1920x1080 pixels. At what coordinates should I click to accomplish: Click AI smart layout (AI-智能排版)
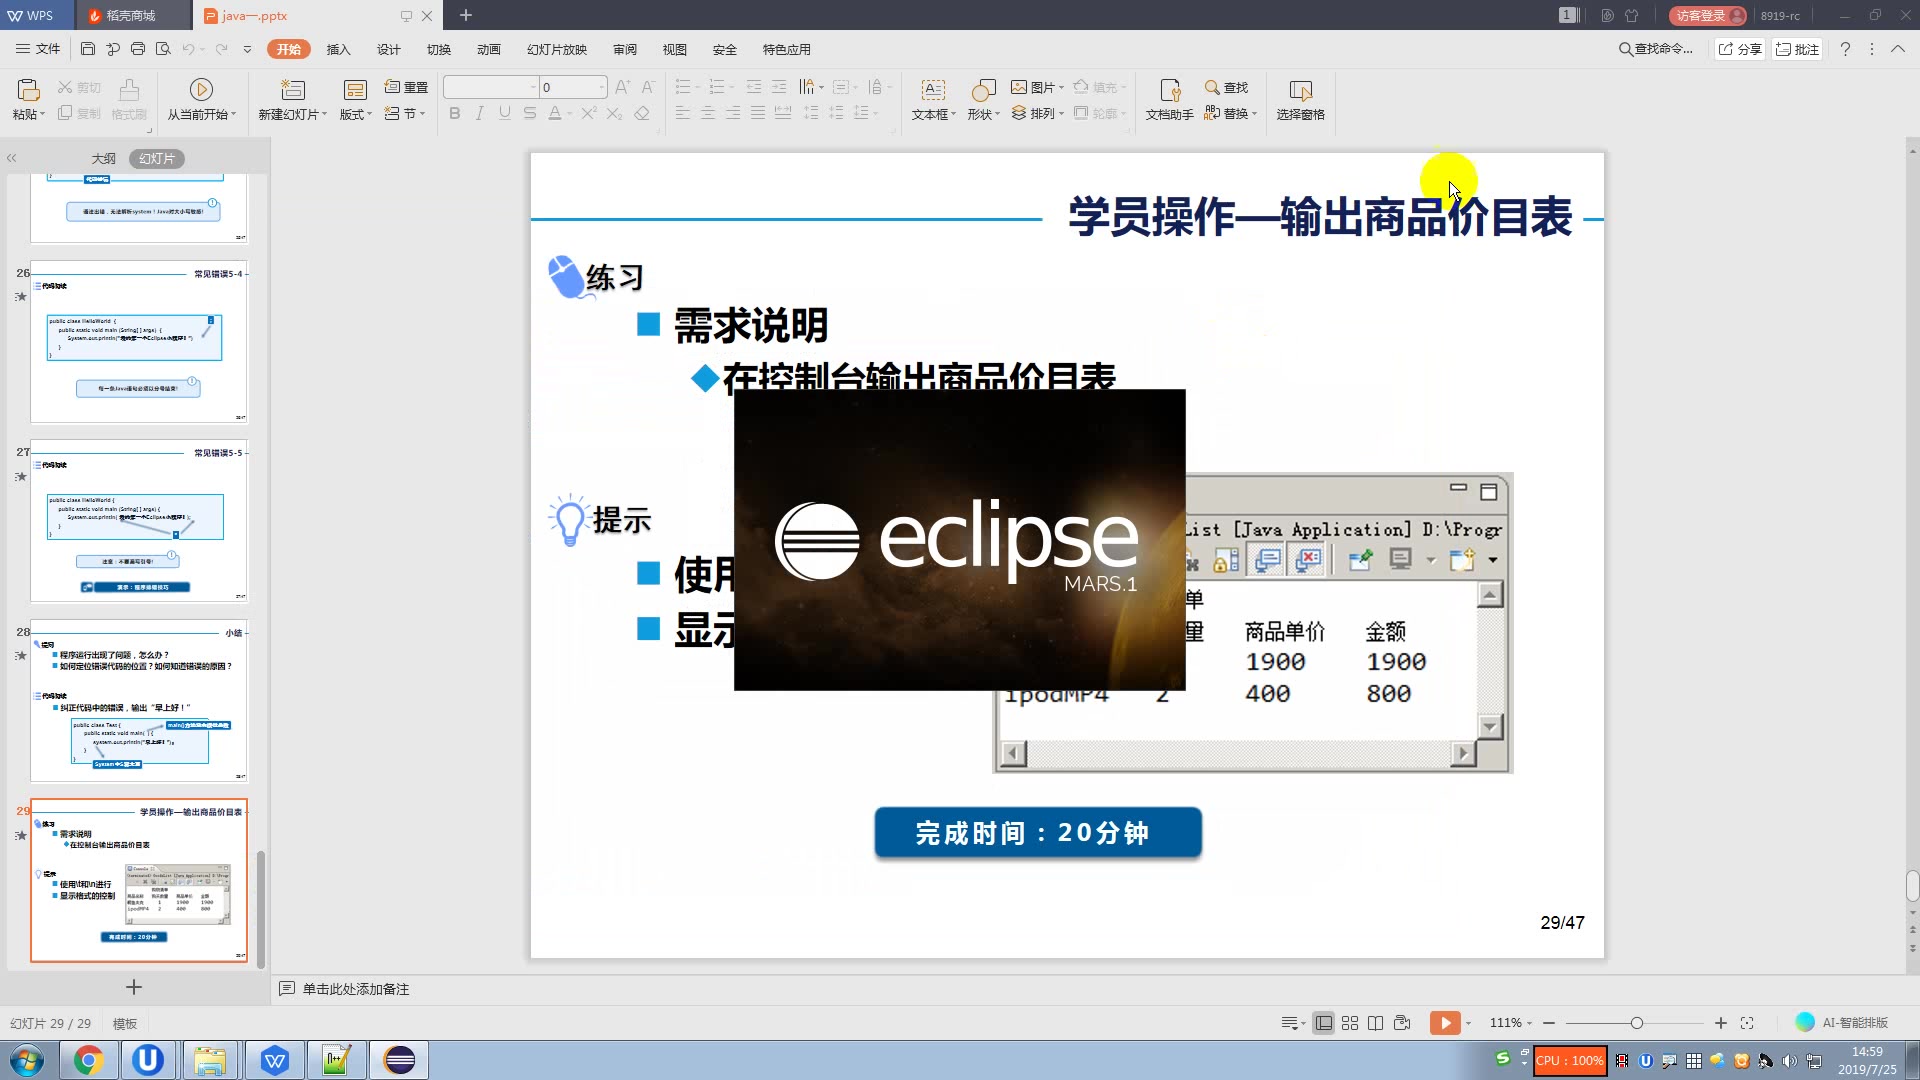pos(1842,1022)
